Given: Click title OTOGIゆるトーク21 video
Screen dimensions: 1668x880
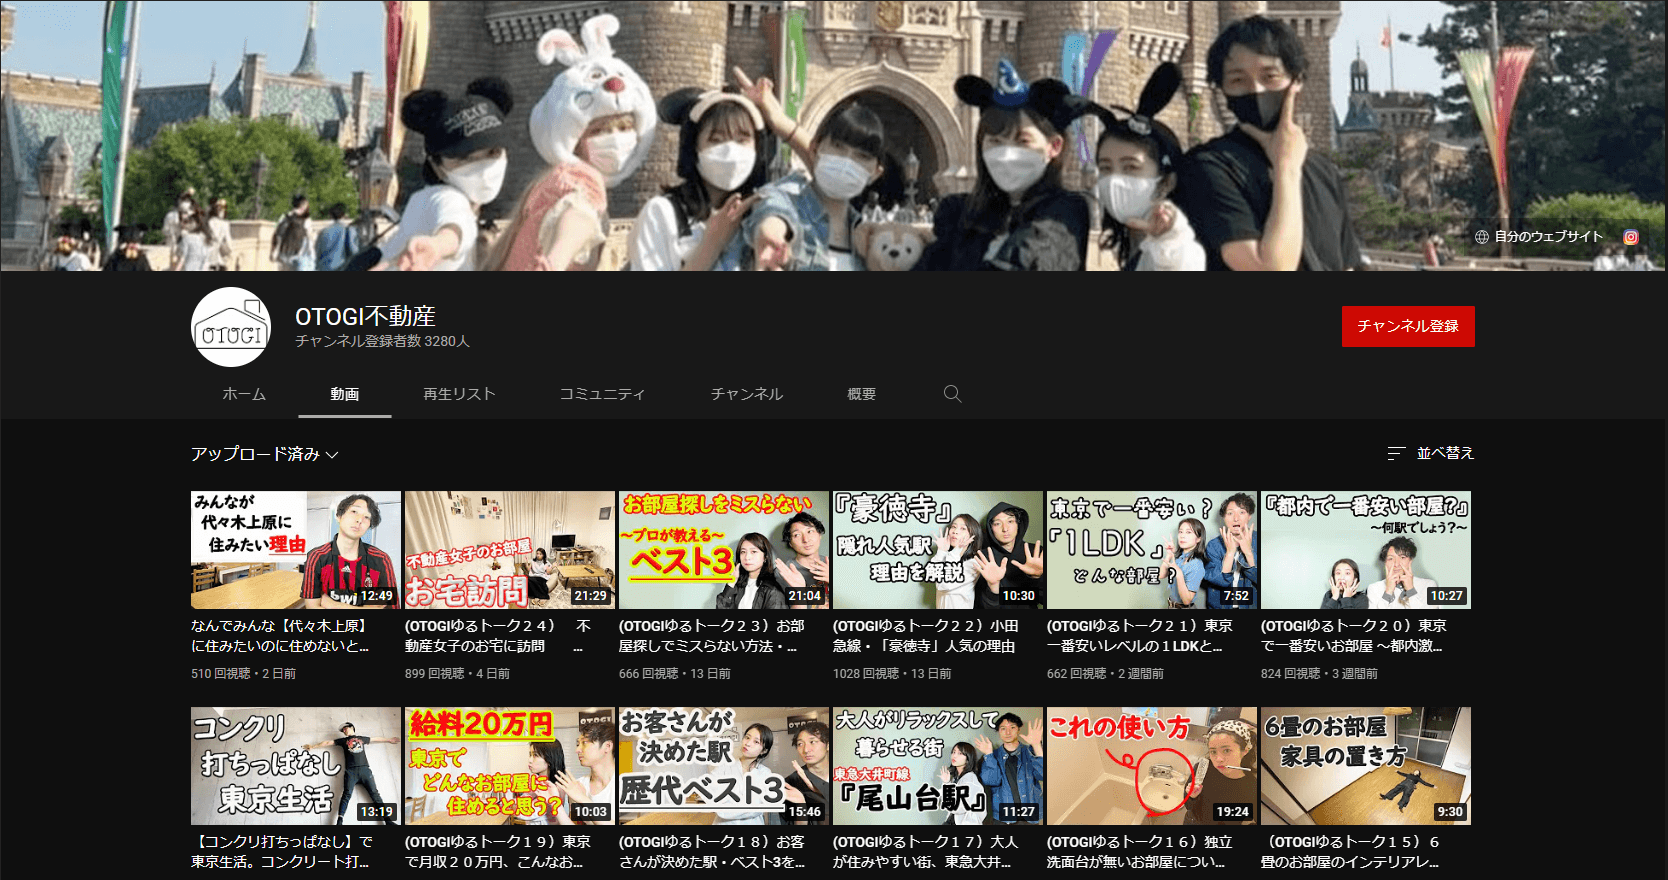Looking at the screenshot, I should tap(1140, 636).
